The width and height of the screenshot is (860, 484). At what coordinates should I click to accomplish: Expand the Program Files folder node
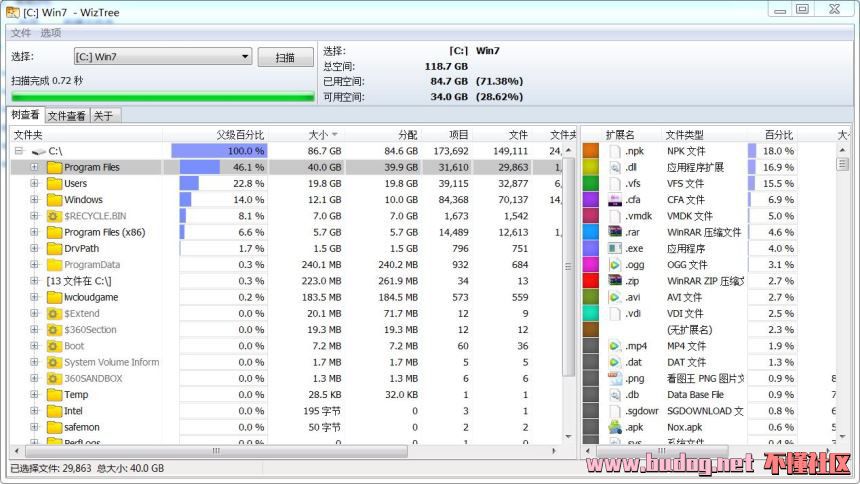click(35, 167)
